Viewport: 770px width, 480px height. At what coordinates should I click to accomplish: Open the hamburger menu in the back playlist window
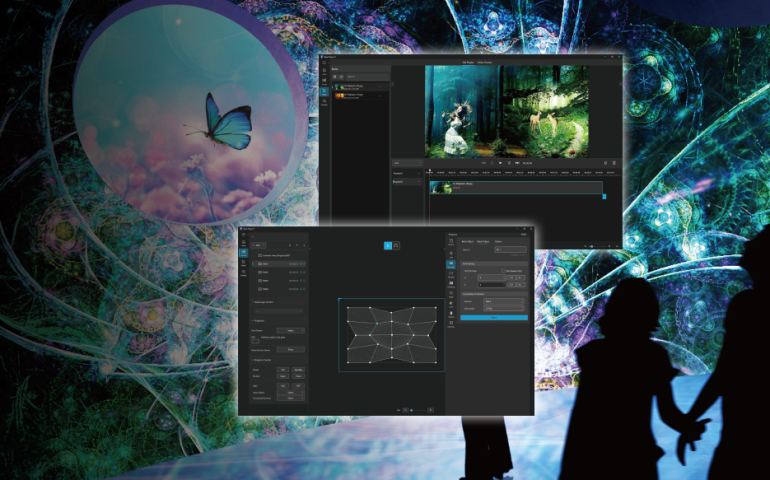pyautogui.click(x=324, y=62)
